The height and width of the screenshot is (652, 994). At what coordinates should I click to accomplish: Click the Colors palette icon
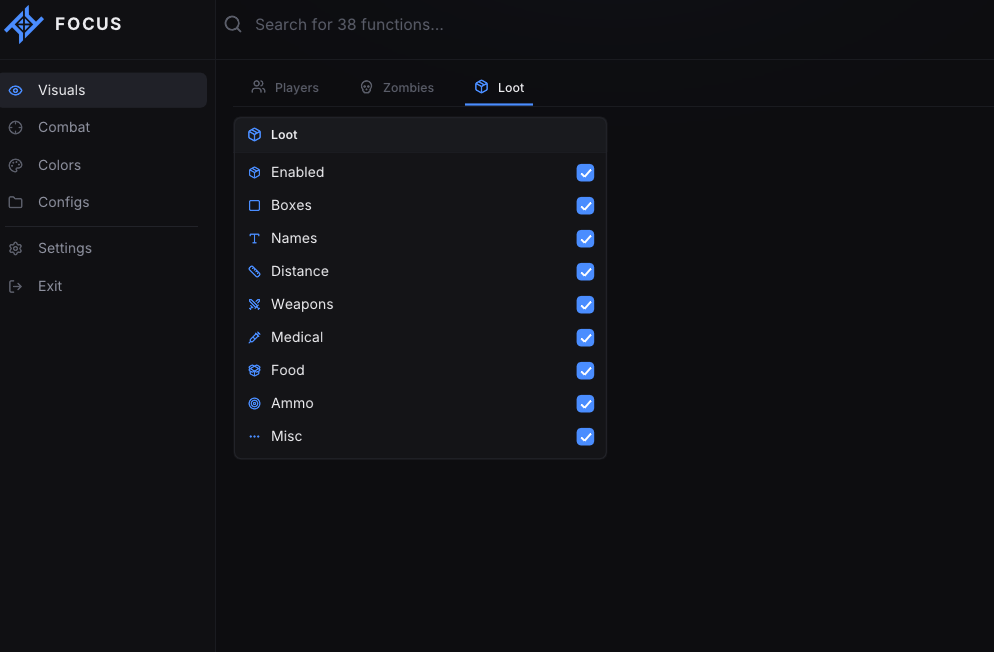coord(16,165)
